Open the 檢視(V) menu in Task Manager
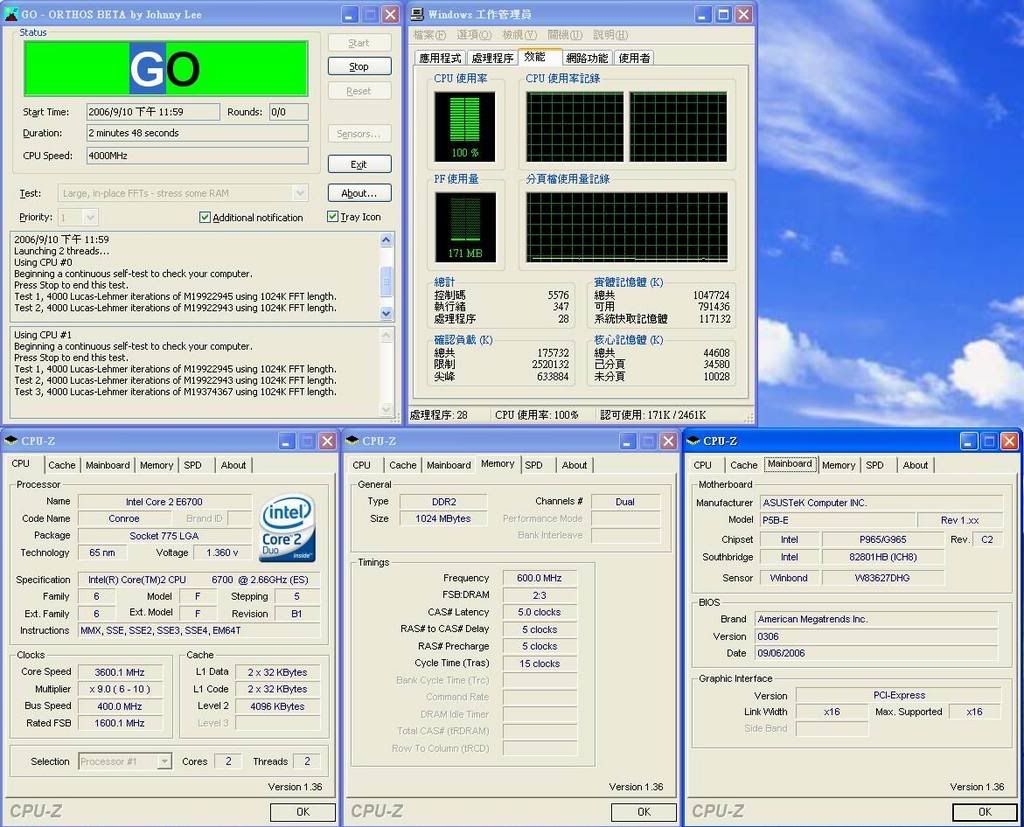1024x827 pixels. [520, 35]
